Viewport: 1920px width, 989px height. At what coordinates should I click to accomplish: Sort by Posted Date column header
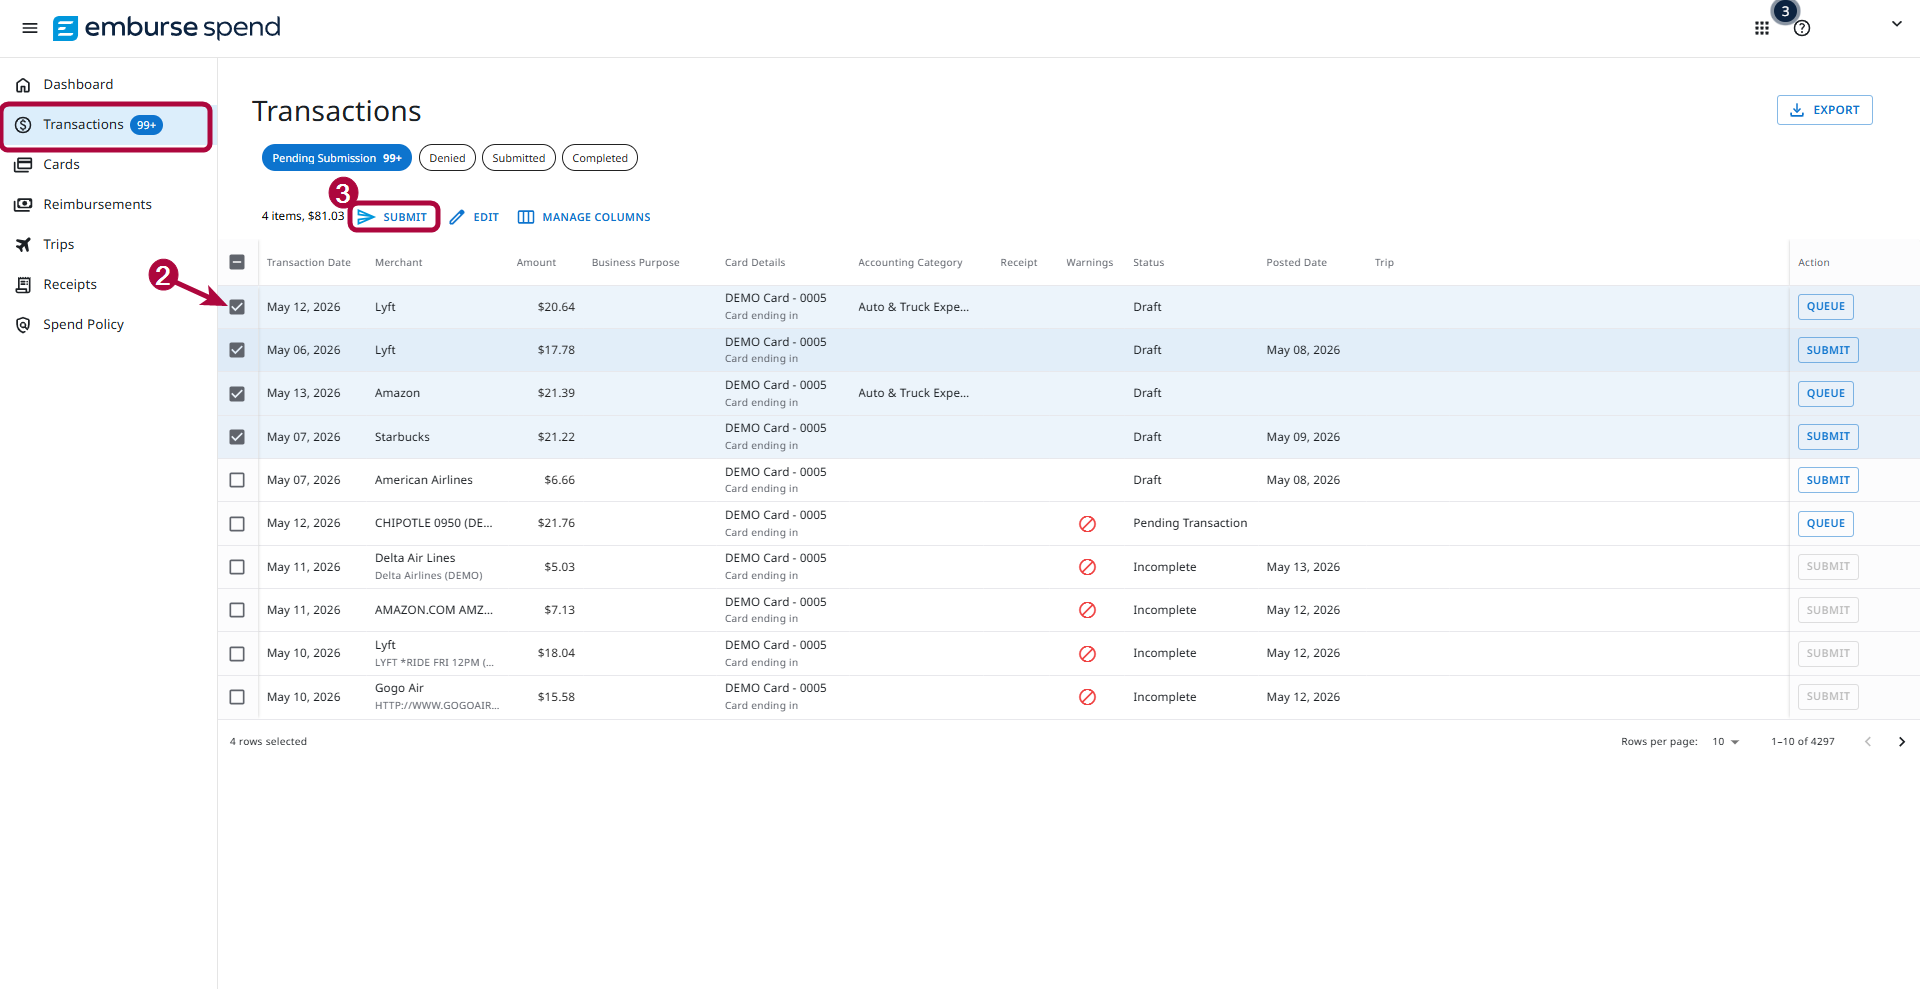pyautogui.click(x=1296, y=263)
